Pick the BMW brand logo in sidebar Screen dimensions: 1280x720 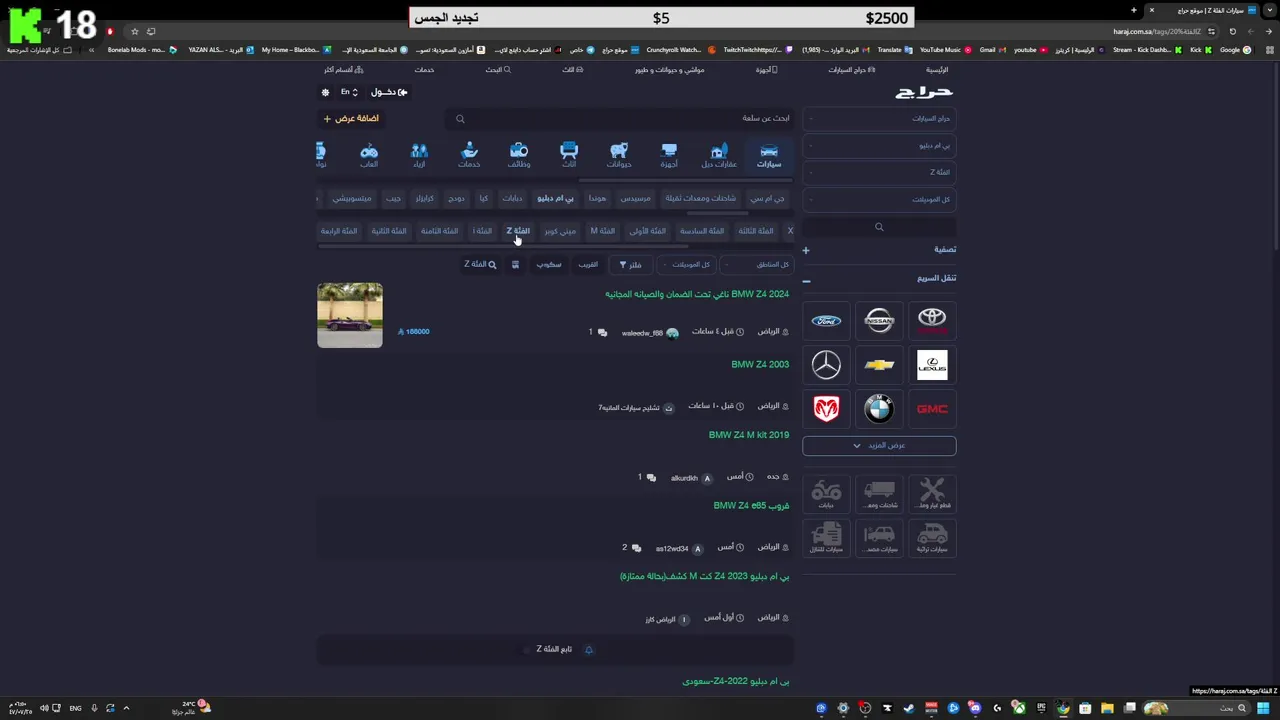point(879,408)
